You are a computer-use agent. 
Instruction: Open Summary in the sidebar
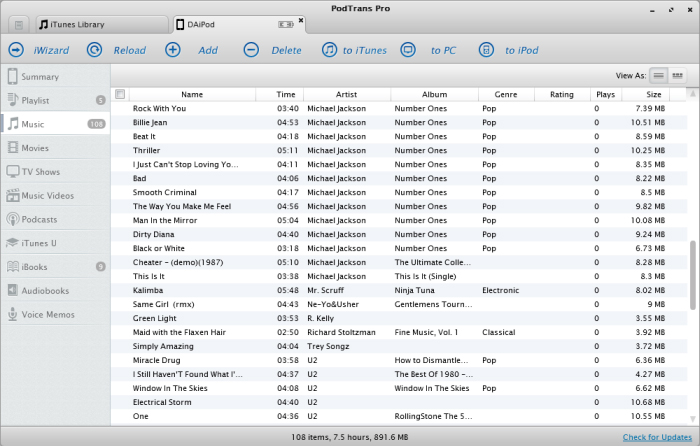(55, 76)
